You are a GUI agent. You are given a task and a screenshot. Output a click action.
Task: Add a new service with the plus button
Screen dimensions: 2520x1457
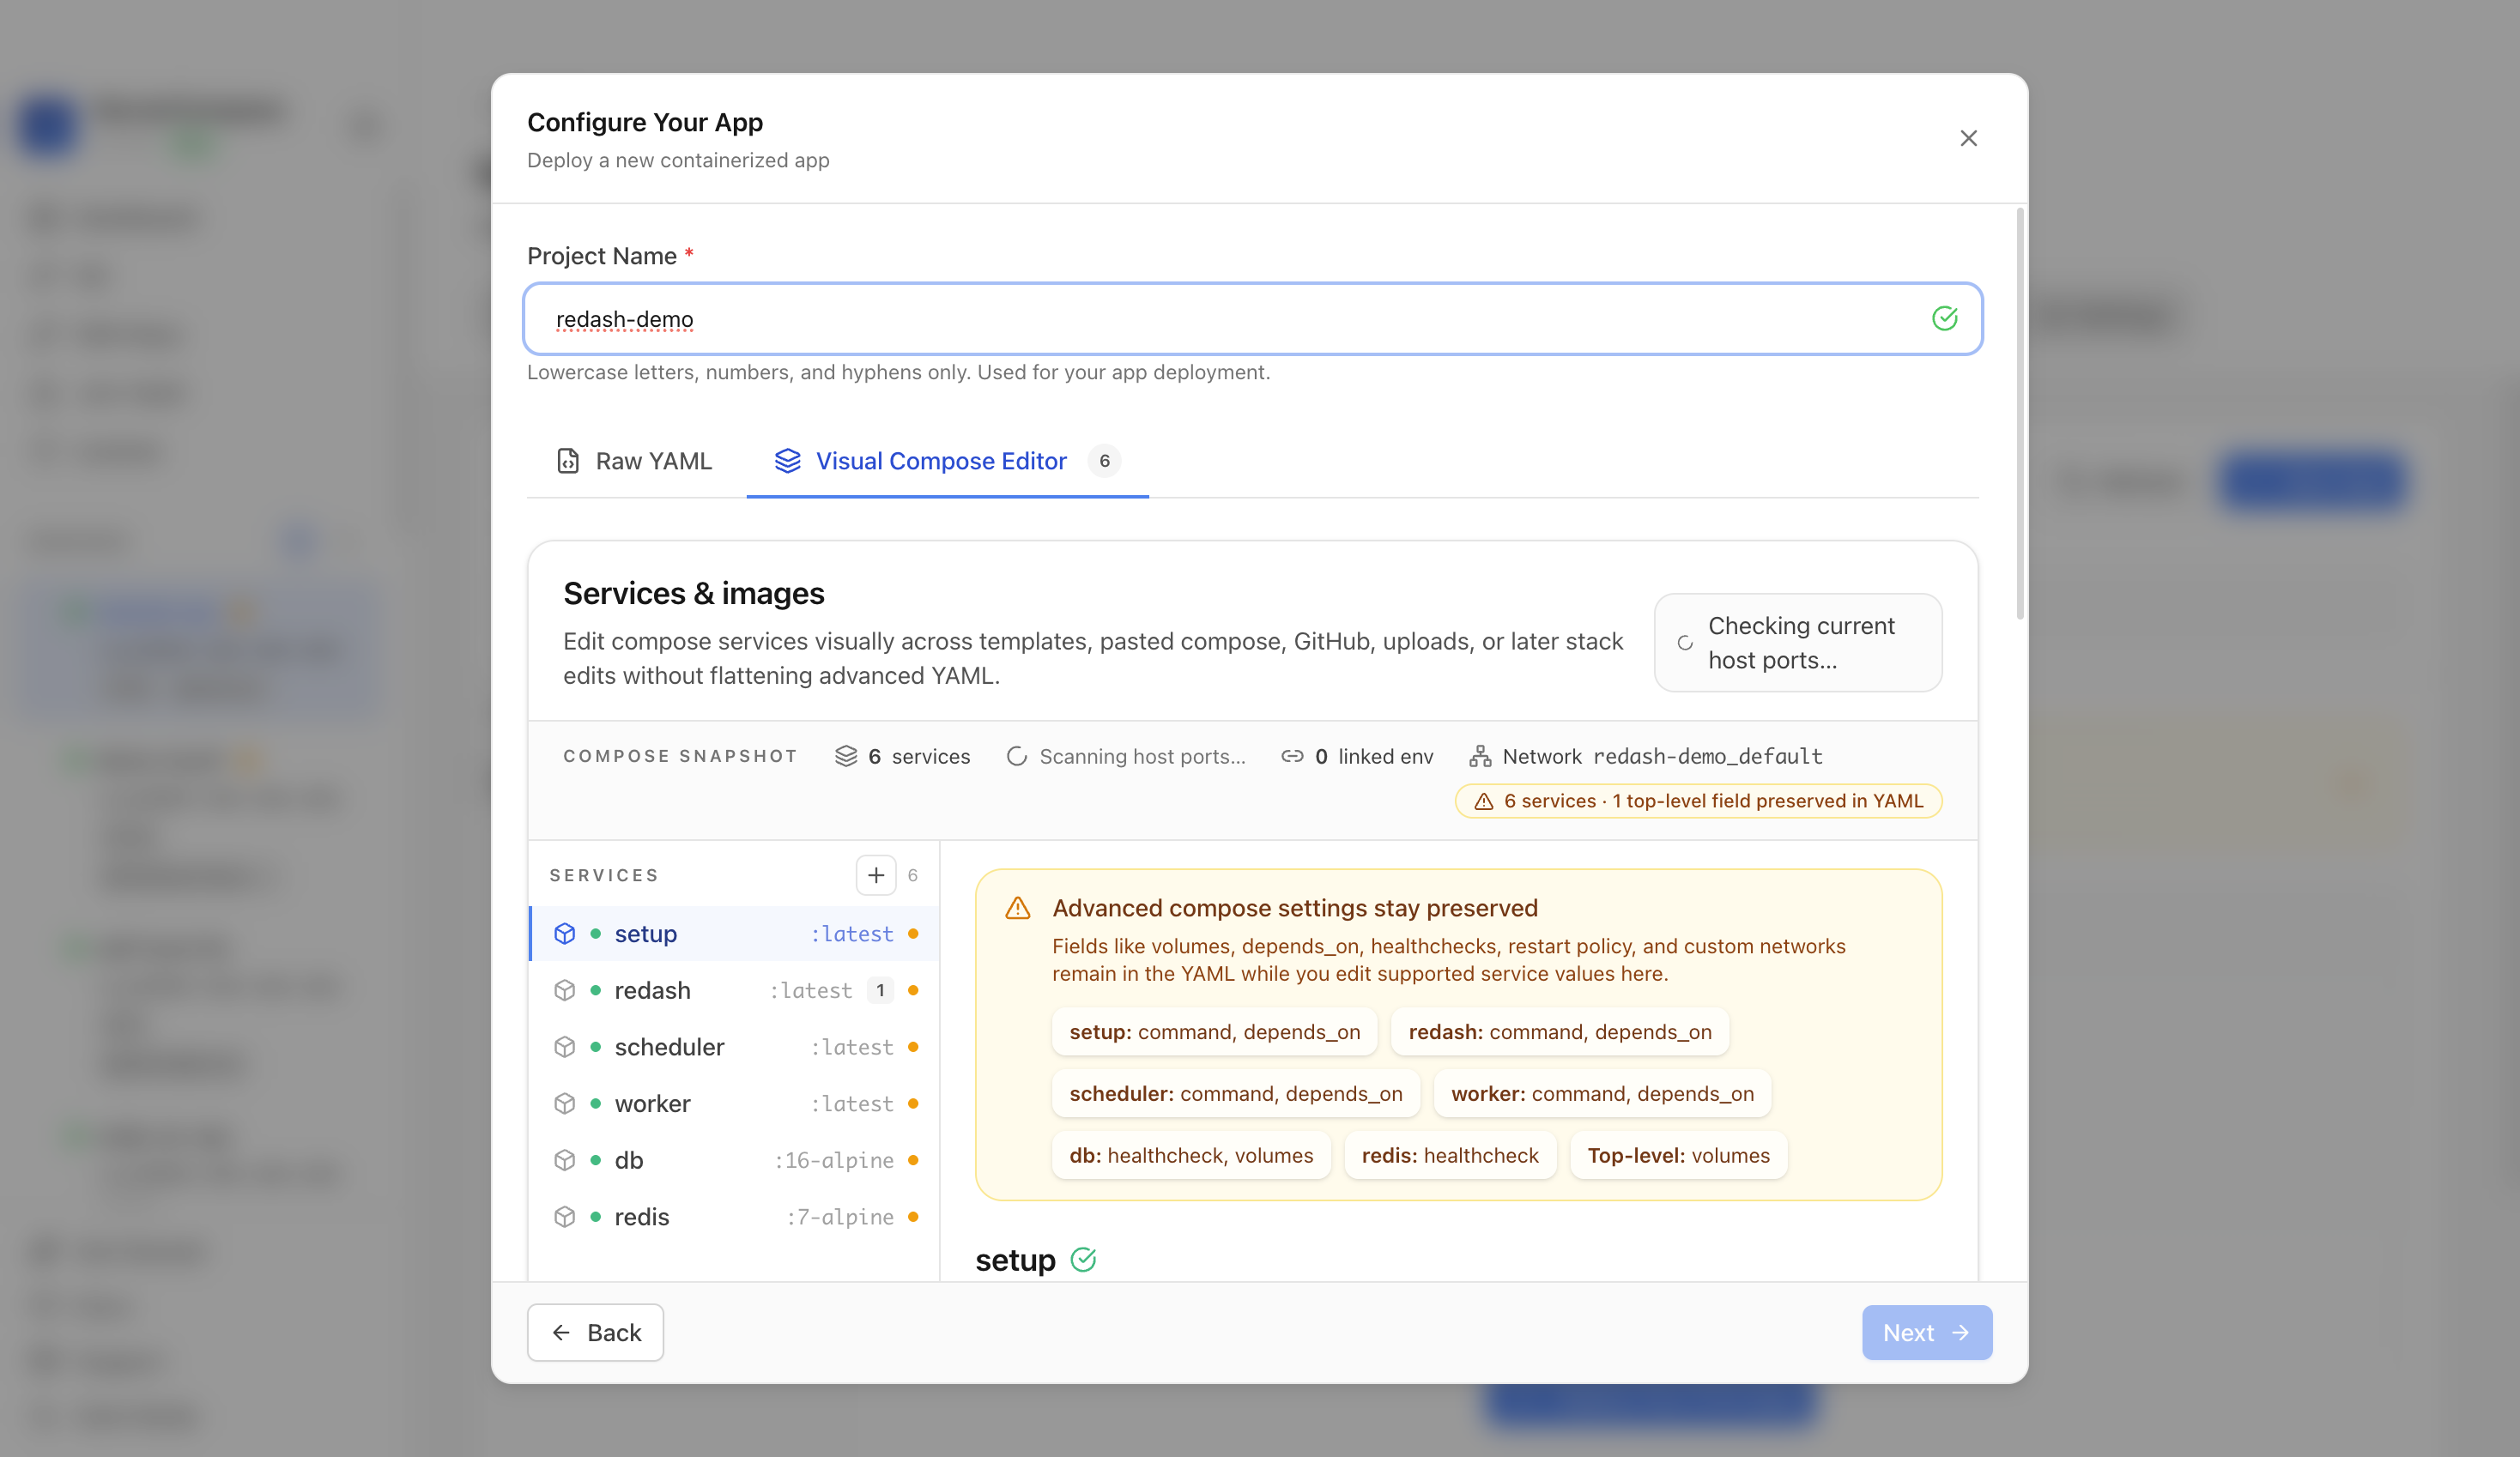[876, 875]
